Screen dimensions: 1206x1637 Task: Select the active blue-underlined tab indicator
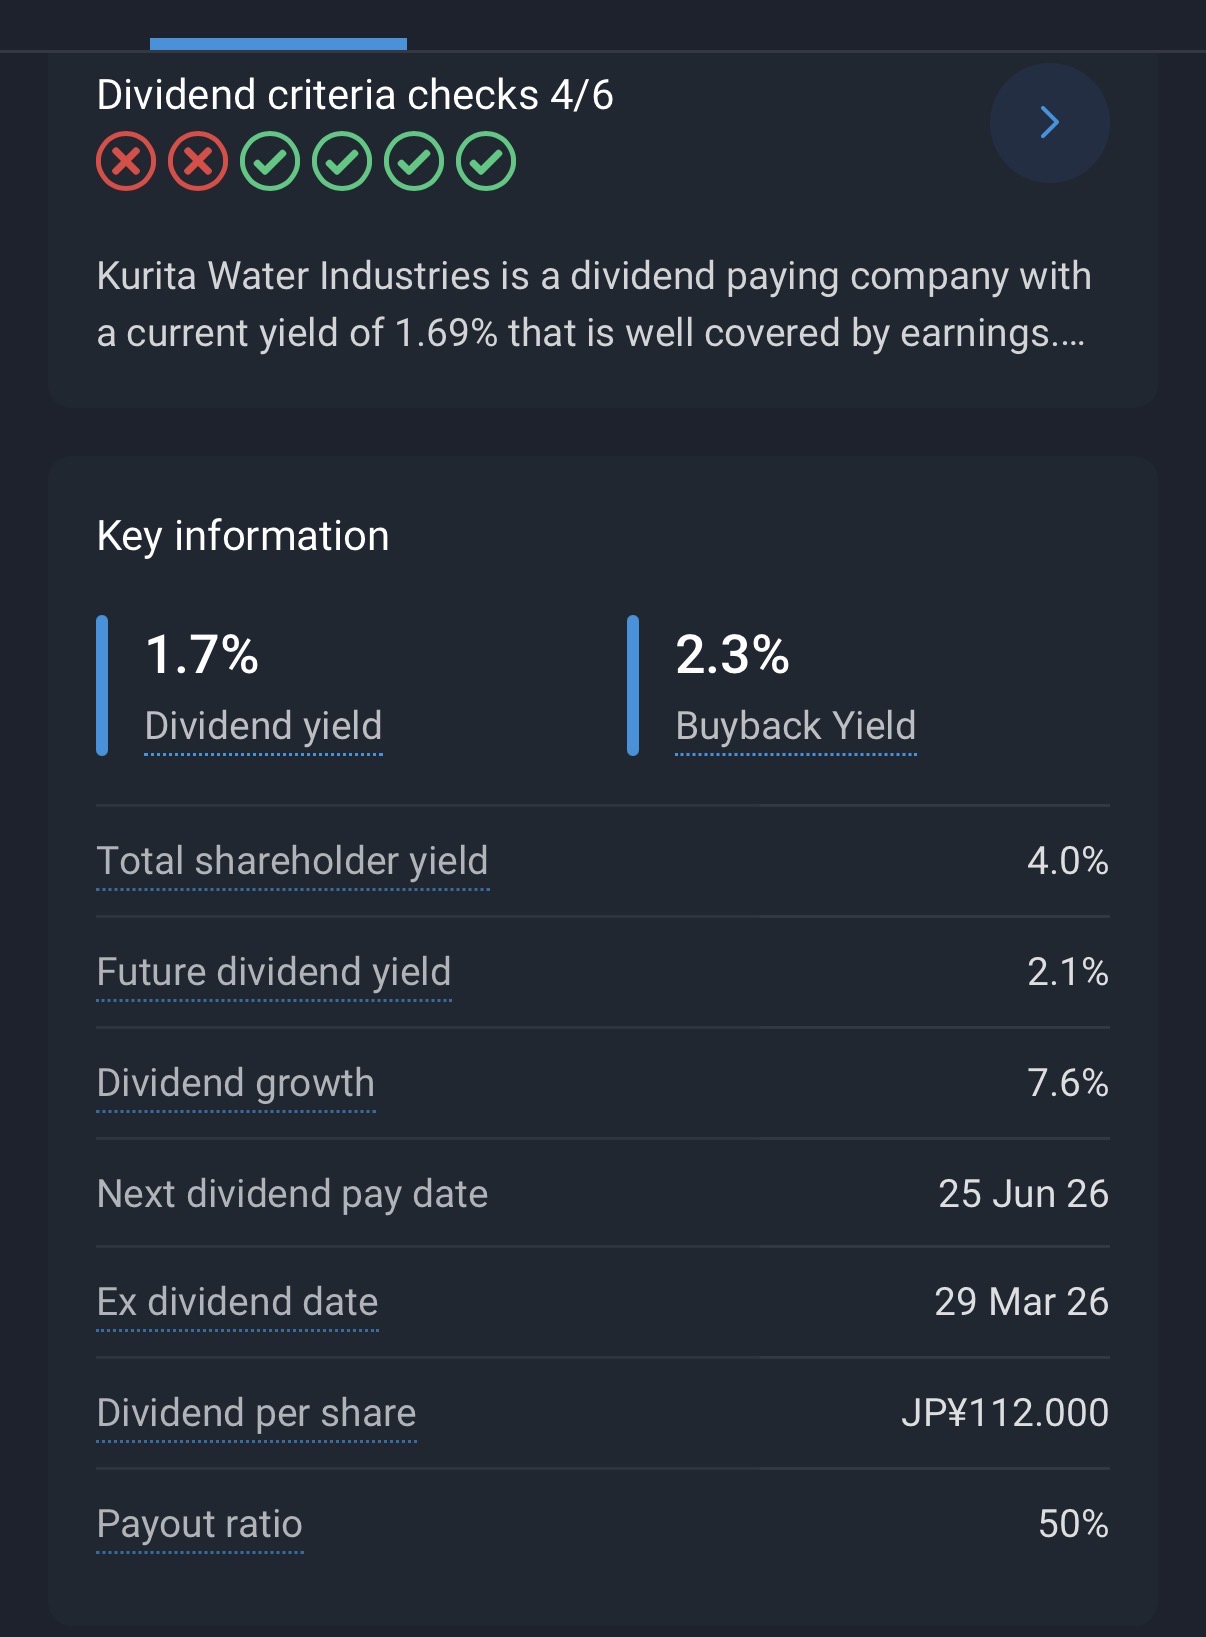point(278,43)
